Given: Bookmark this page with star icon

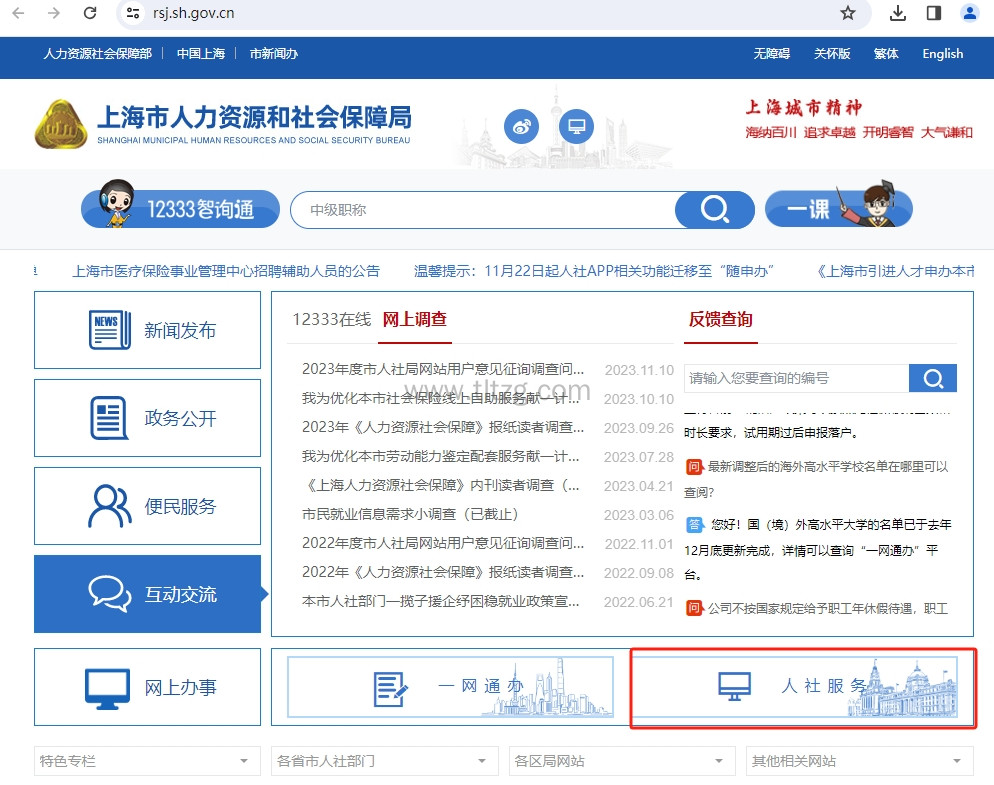Looking at the screenshot, I should 848,13.
